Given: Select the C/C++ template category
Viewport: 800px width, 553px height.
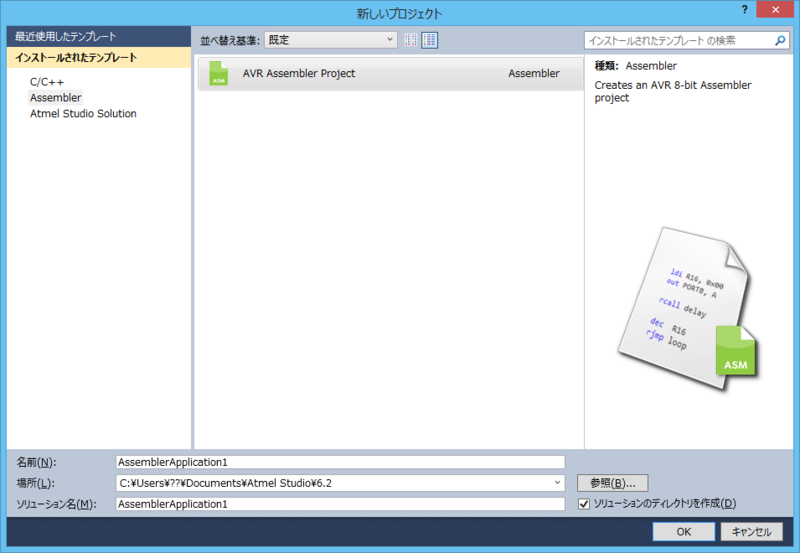Looking at the screenshot, I should click(x=47, y=82).
